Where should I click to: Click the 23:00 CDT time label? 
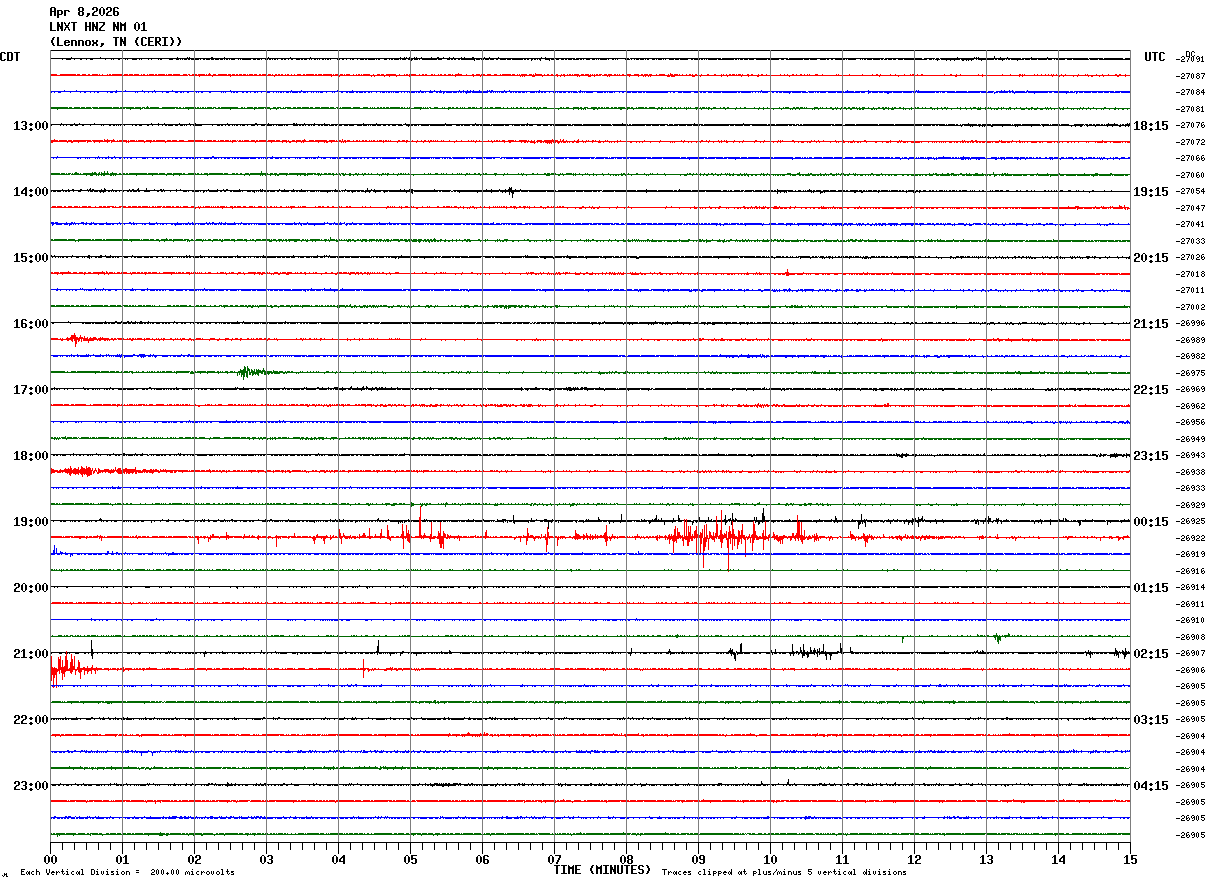[31, 785]
